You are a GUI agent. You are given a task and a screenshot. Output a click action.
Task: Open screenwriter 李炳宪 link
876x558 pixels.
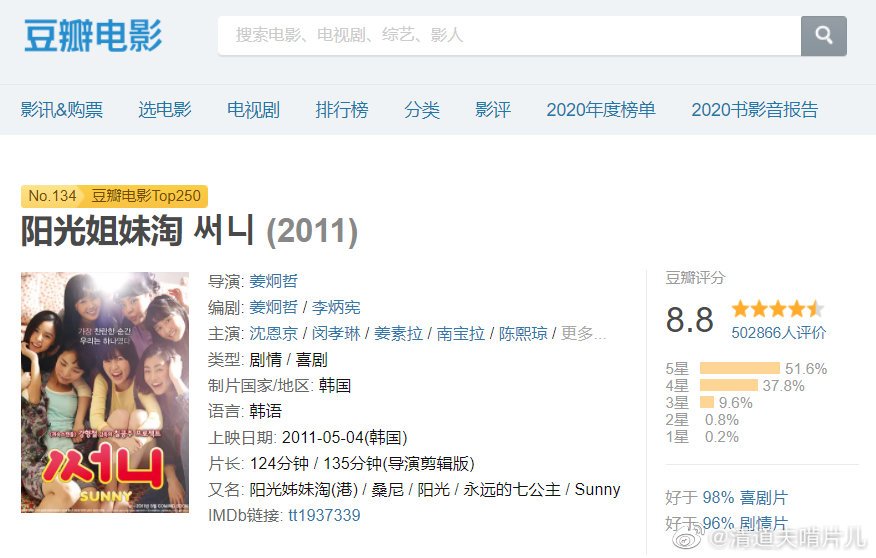click(336, 307)
